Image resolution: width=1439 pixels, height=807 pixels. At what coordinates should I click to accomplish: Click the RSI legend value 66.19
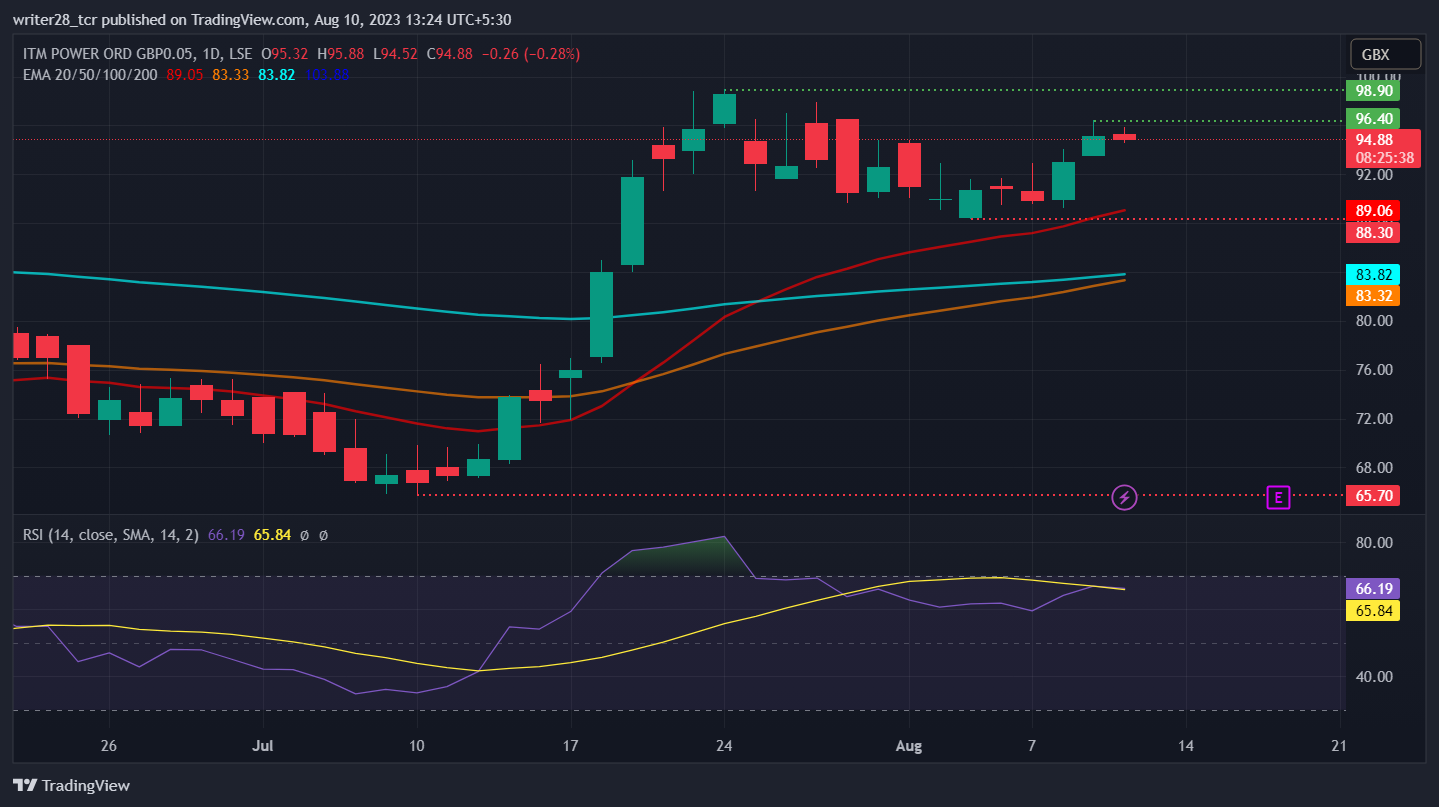point(226,535)
